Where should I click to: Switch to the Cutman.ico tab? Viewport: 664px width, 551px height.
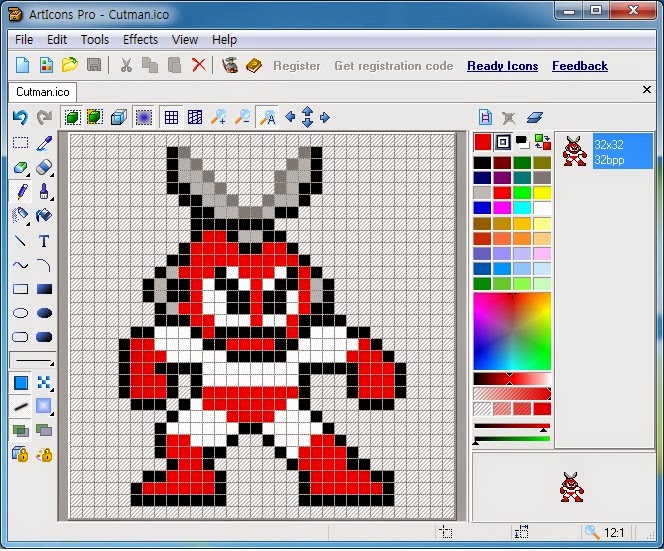tap(42, 92)
